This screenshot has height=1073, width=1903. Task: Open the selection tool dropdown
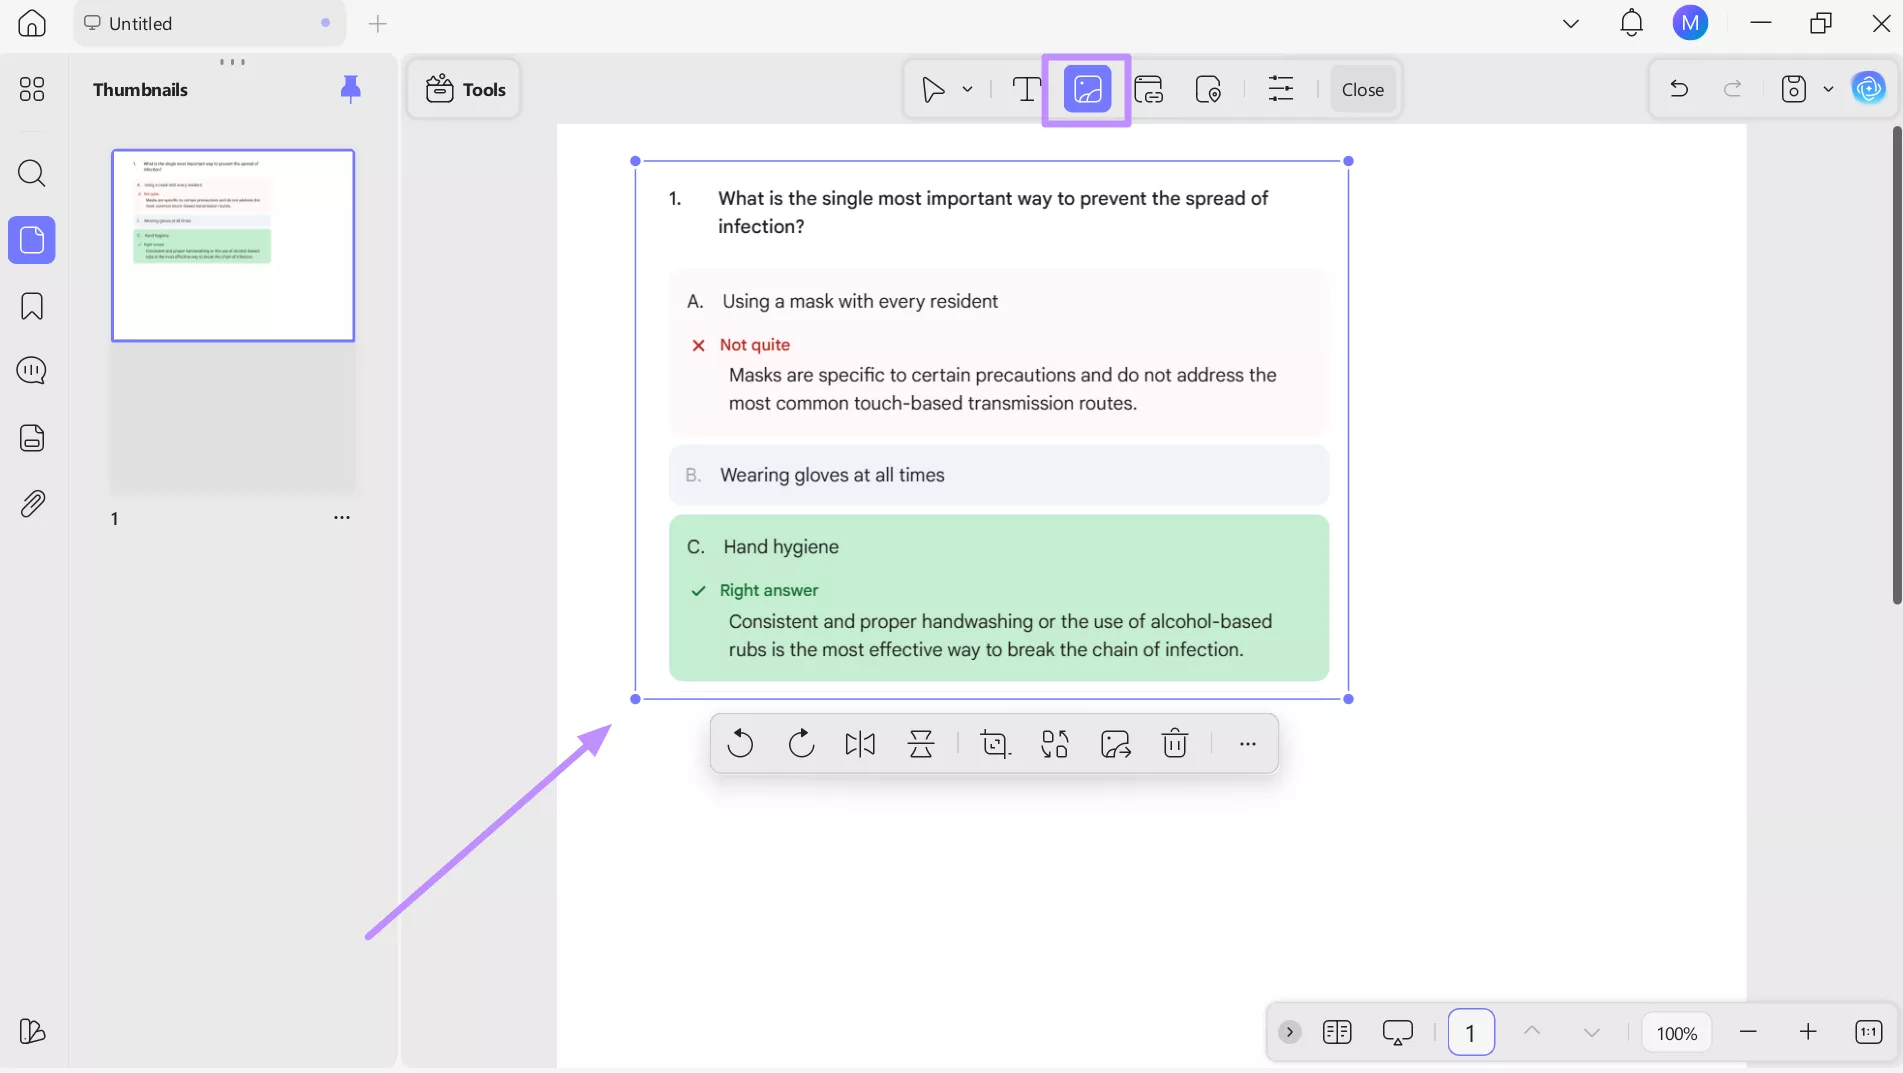[x=966, y=89]
